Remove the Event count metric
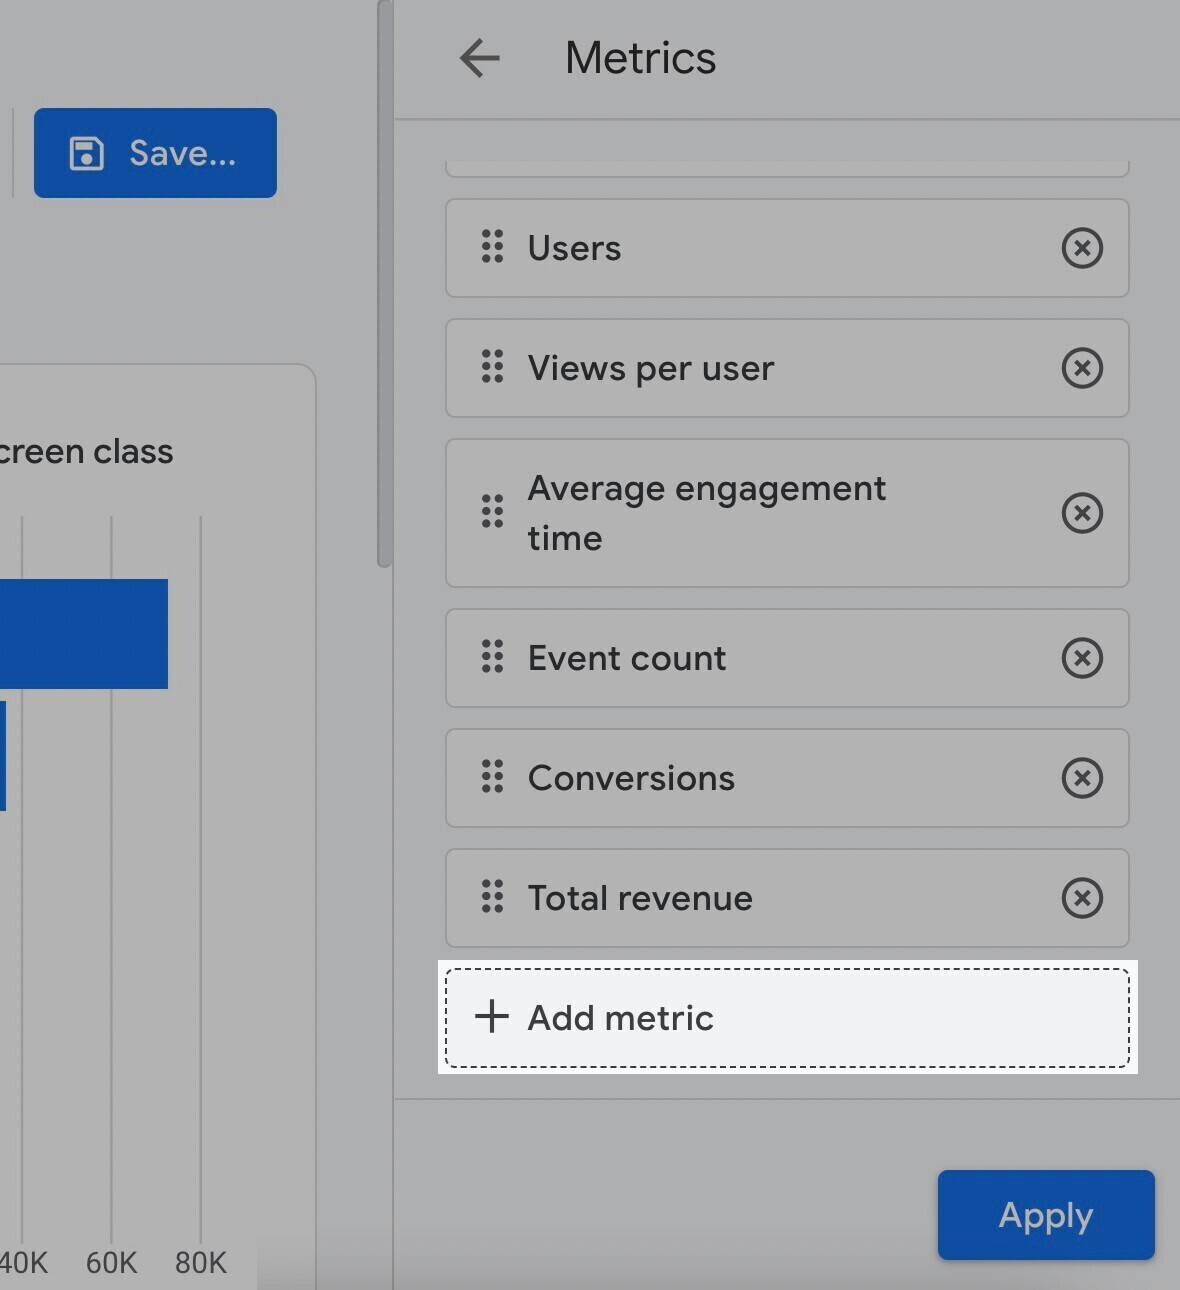The width and height of the screenshot is (1180, 1290). [1082, 658]
